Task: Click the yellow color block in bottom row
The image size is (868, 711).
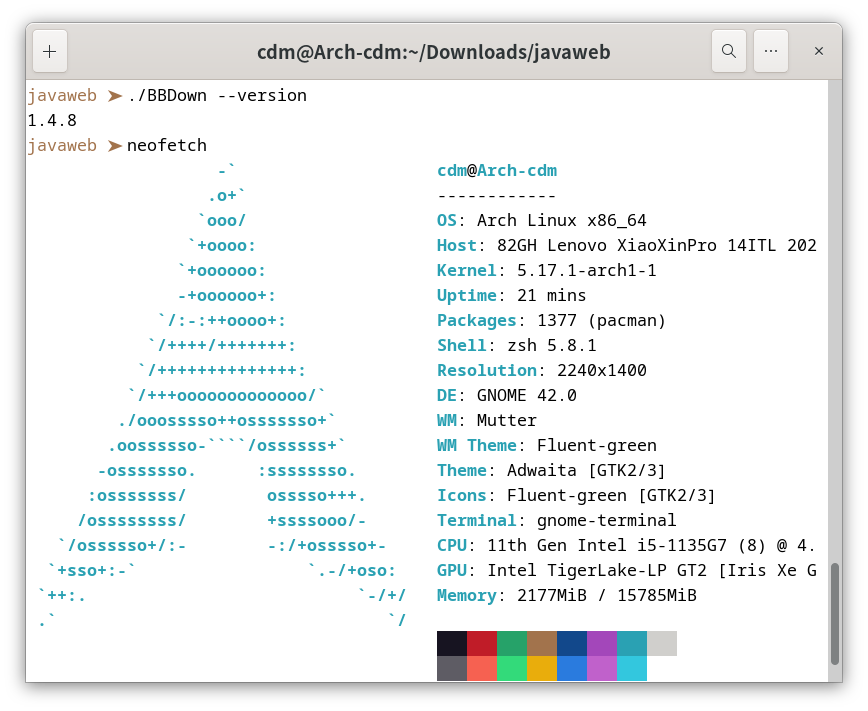Action: 542,668
